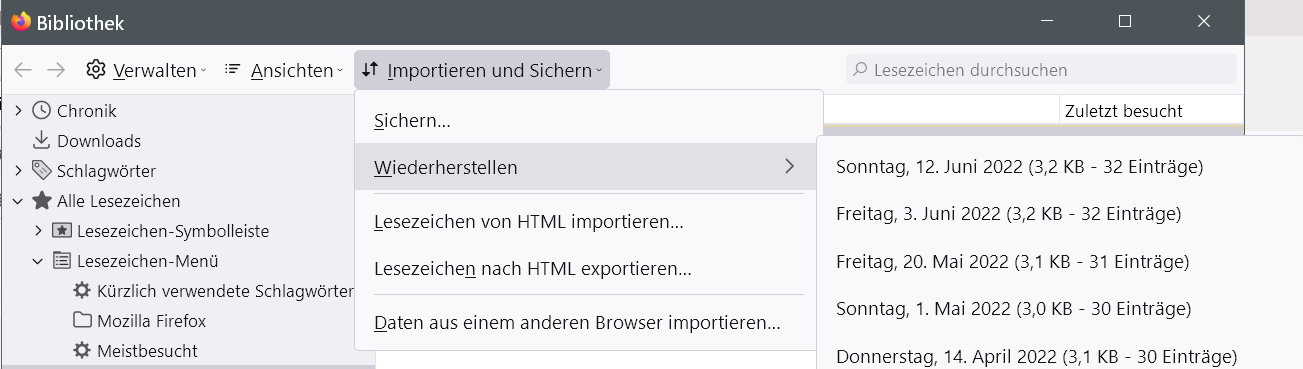
Task: Click the back arrow navigation icon
Action: (x=23, y=70)
